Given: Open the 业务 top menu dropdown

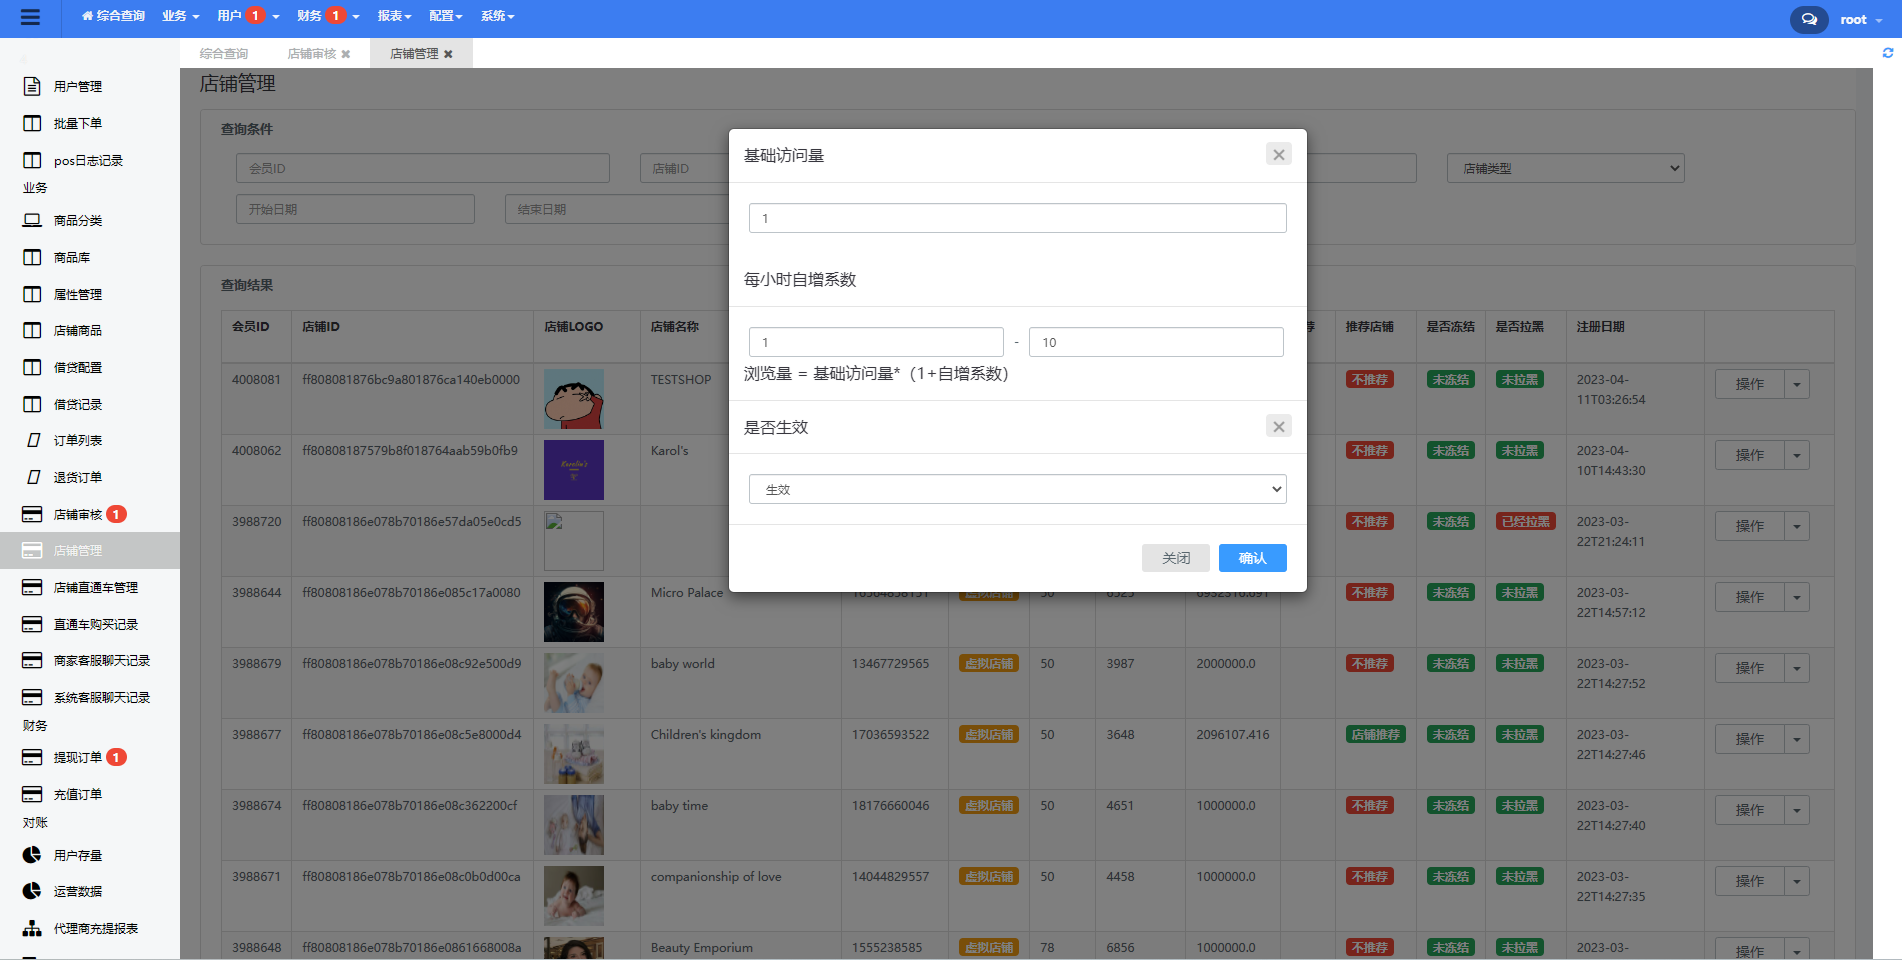Looking at the screenshot, I should pyautogui.click(x=180, y=16).
